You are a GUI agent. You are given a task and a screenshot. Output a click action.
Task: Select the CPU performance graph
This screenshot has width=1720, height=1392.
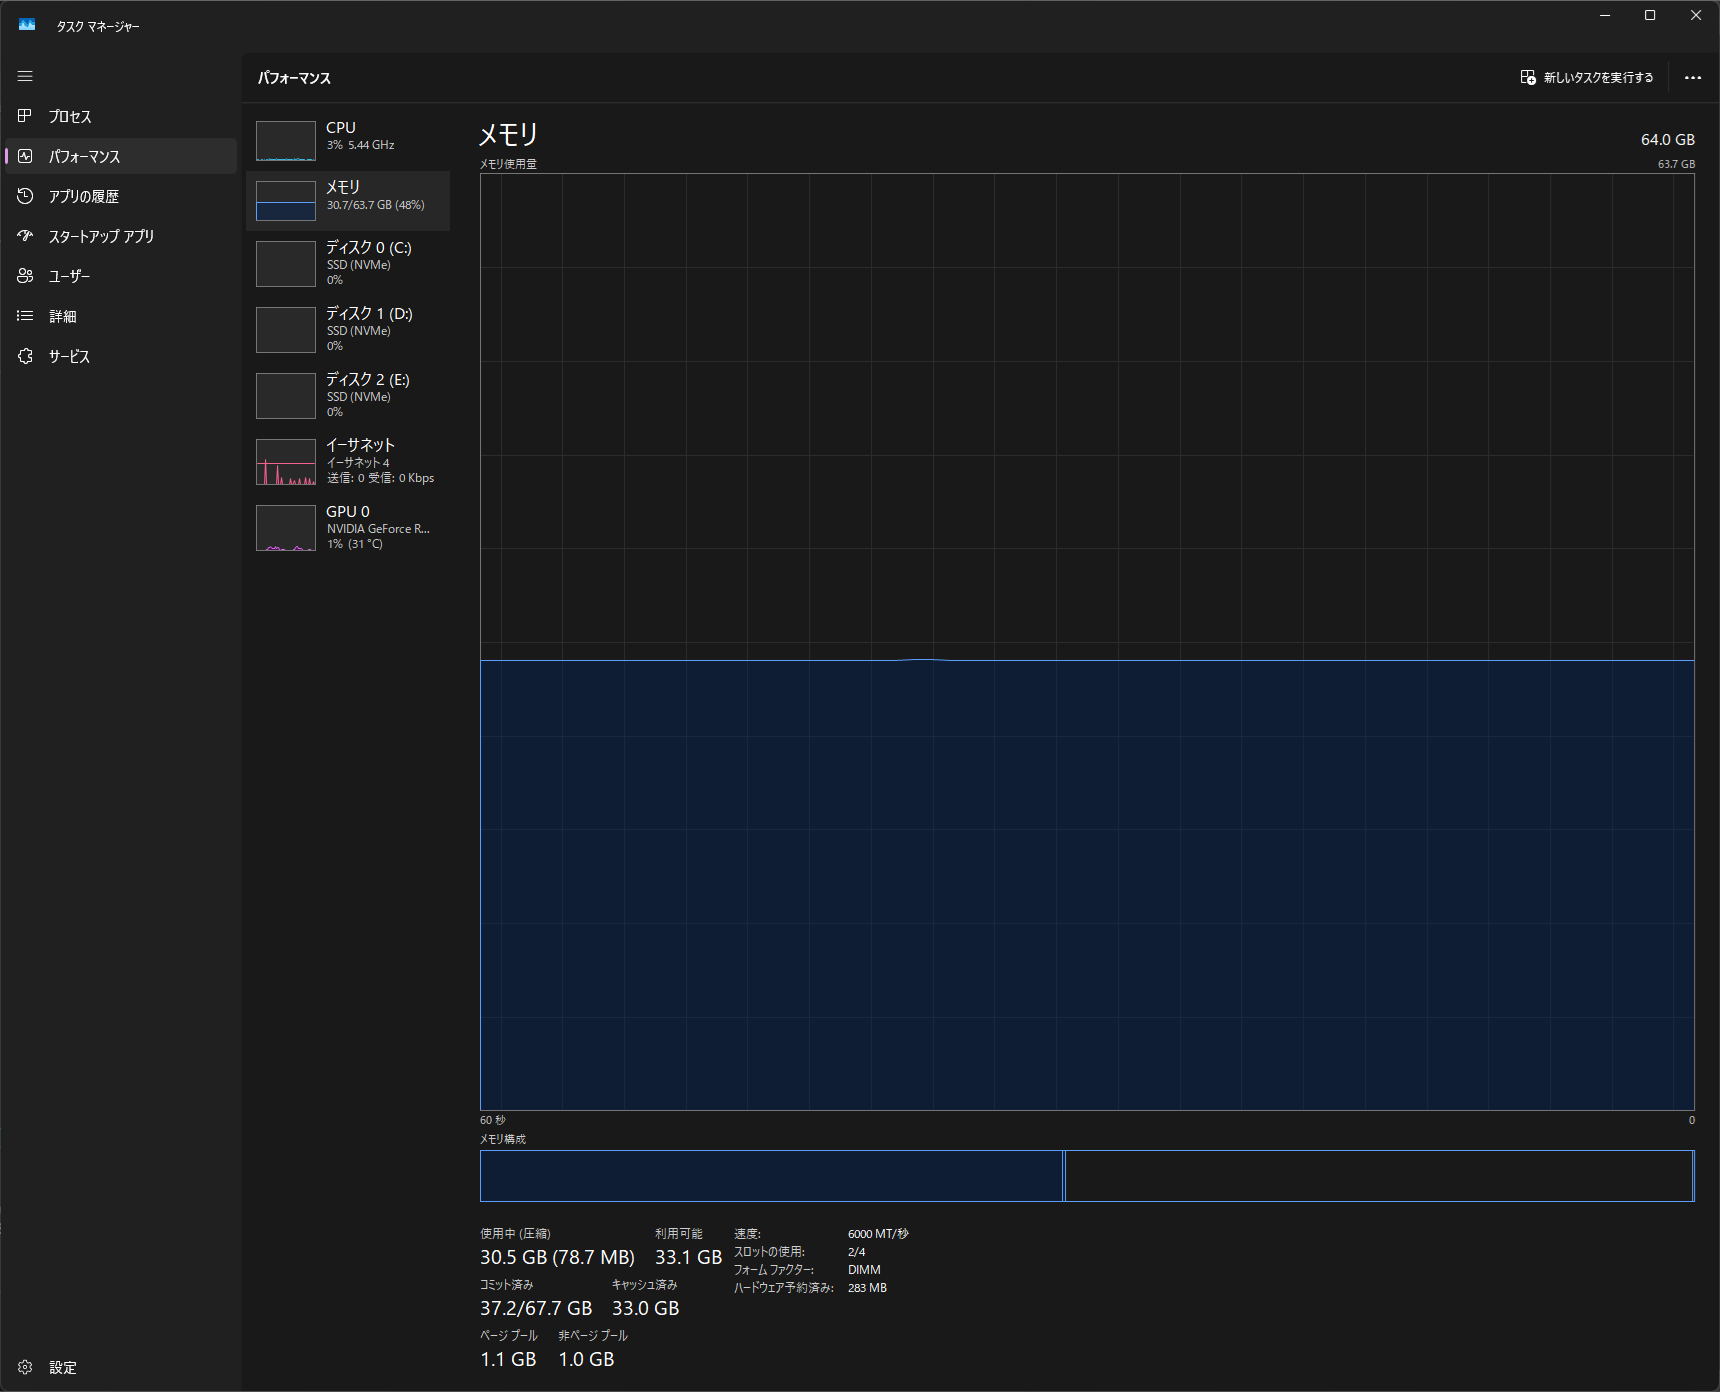click(348, 140)
